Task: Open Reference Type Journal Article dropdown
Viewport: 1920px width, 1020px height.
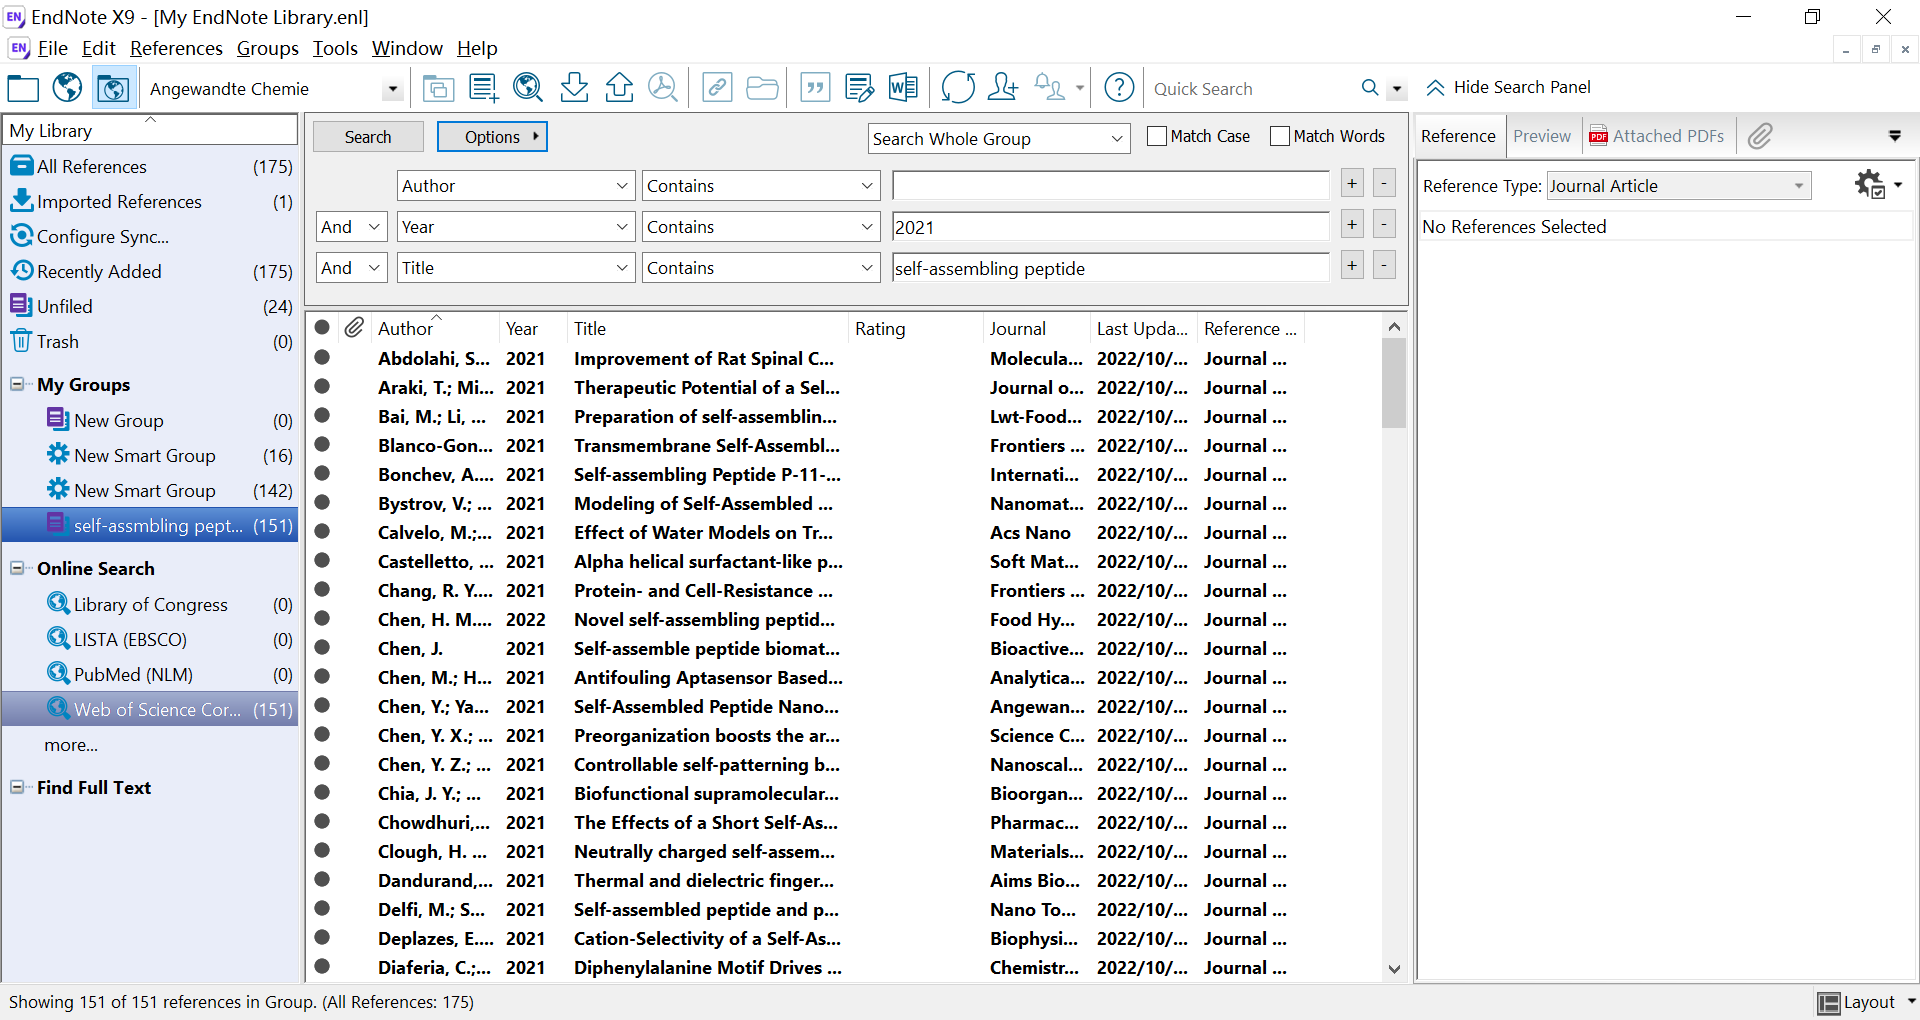Action: 1679,186
